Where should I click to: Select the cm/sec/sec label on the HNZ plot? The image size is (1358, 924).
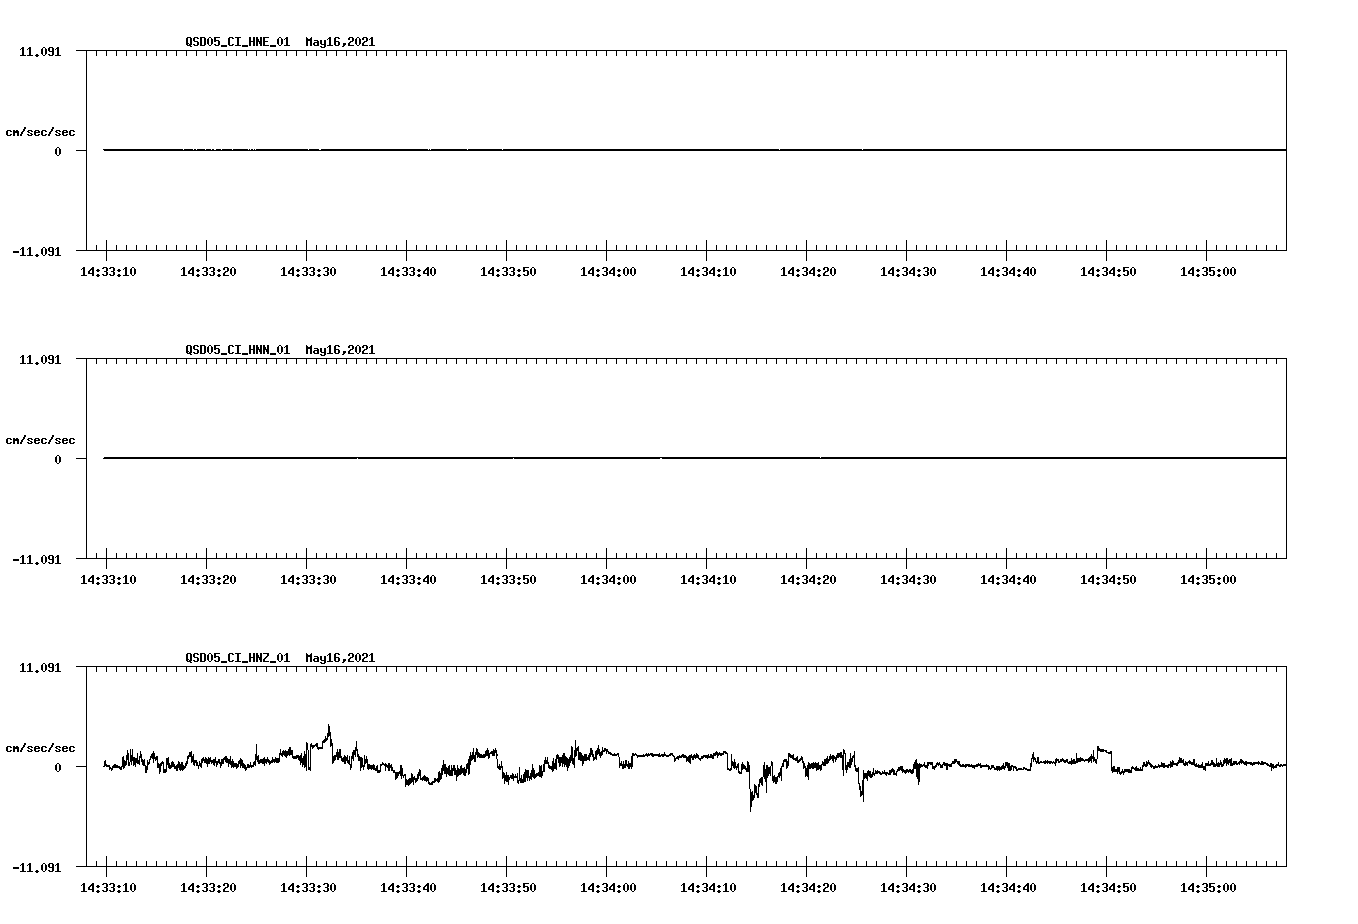click(x=41, y=746)
